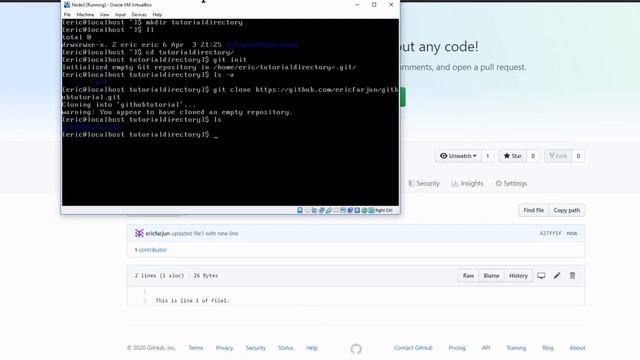Open the commit hash 427ff5f
Screen dimensions: 640x360
tap(550, 233)
